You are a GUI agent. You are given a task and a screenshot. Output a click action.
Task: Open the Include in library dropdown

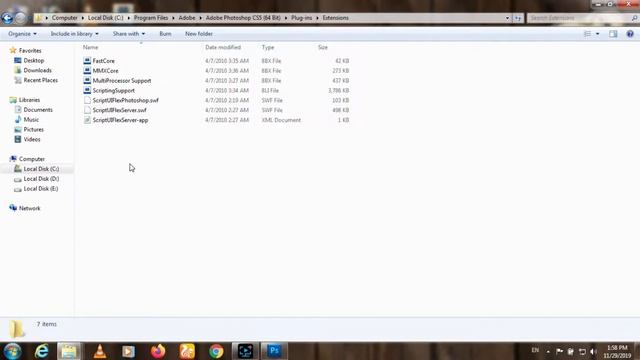pos(74,34)
